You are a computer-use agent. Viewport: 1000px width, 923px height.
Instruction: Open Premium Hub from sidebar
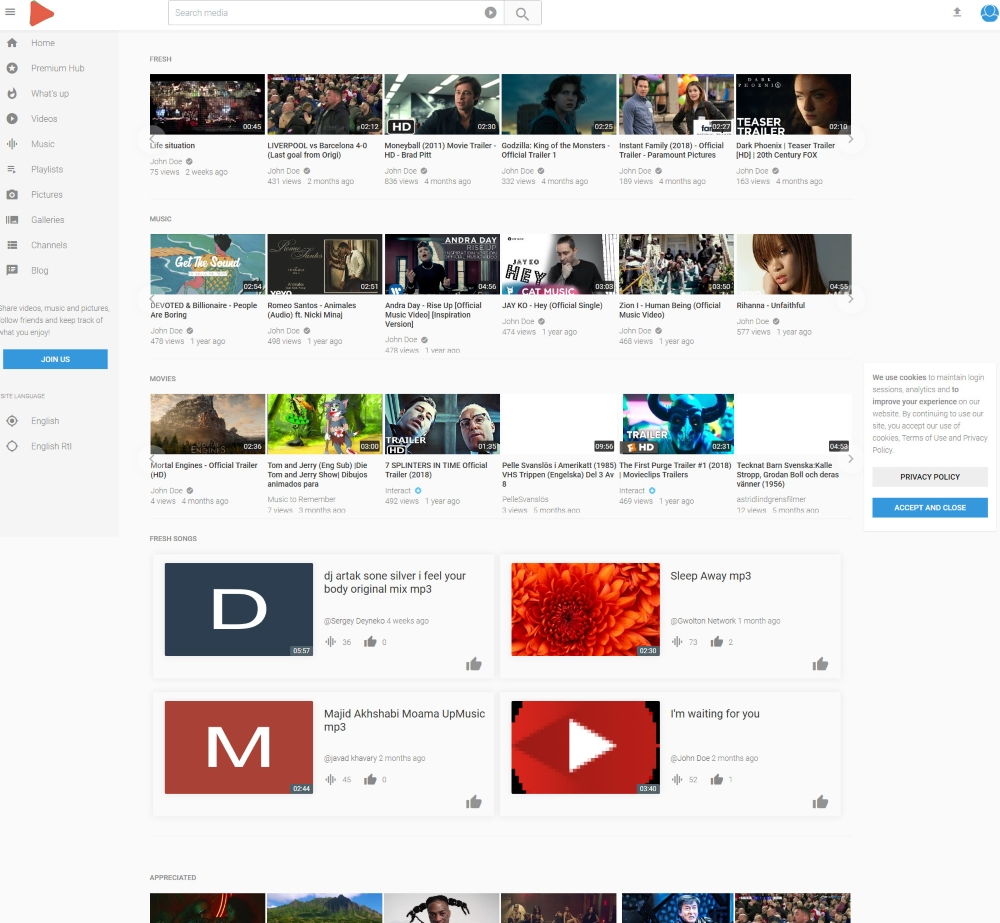coord(57,68)
